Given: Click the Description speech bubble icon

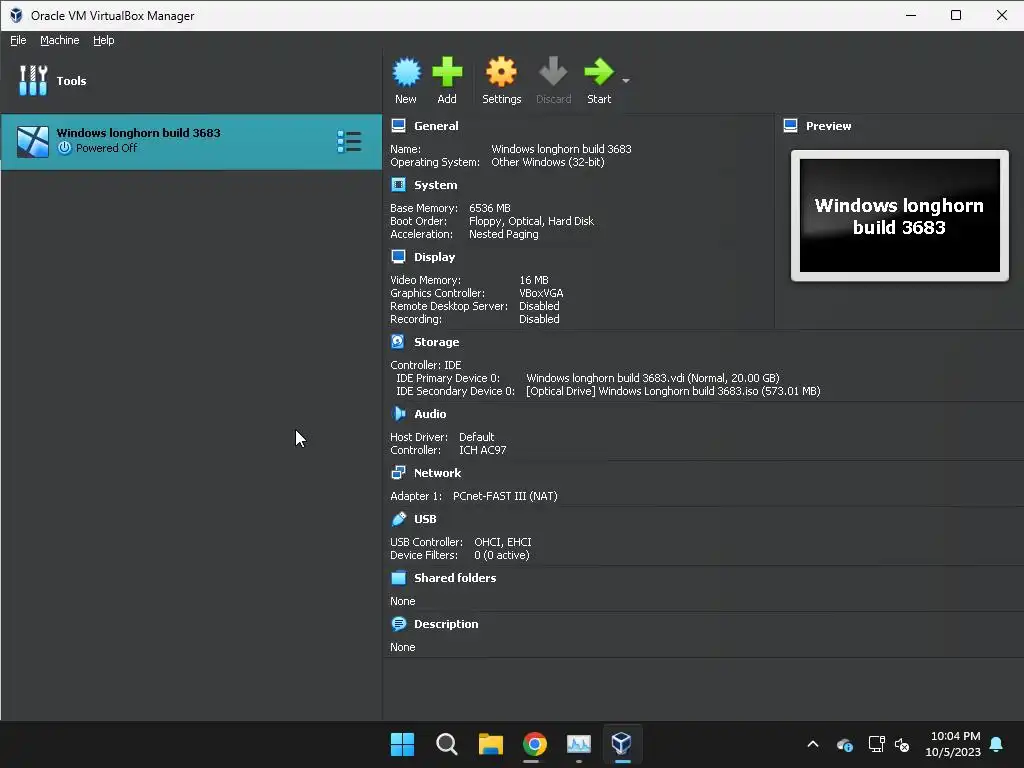Looking at the screenshot, I should click(398, 624).
